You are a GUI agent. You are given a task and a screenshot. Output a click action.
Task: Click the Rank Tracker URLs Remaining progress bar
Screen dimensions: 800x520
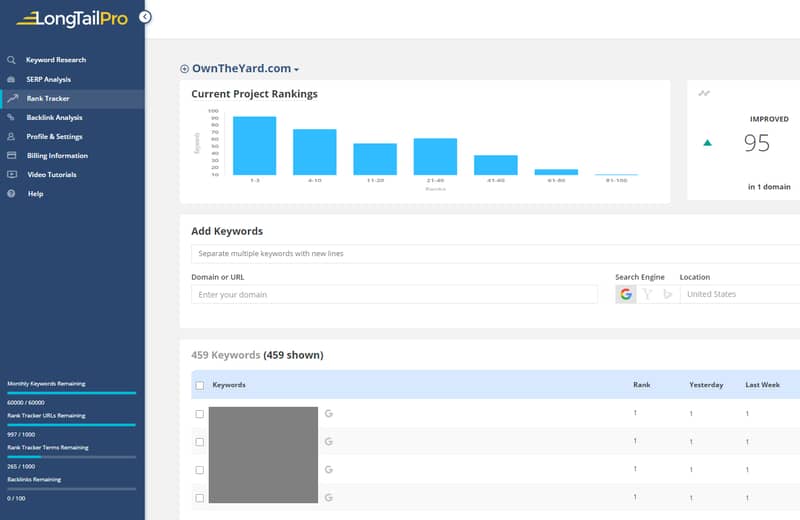(71, 425)
